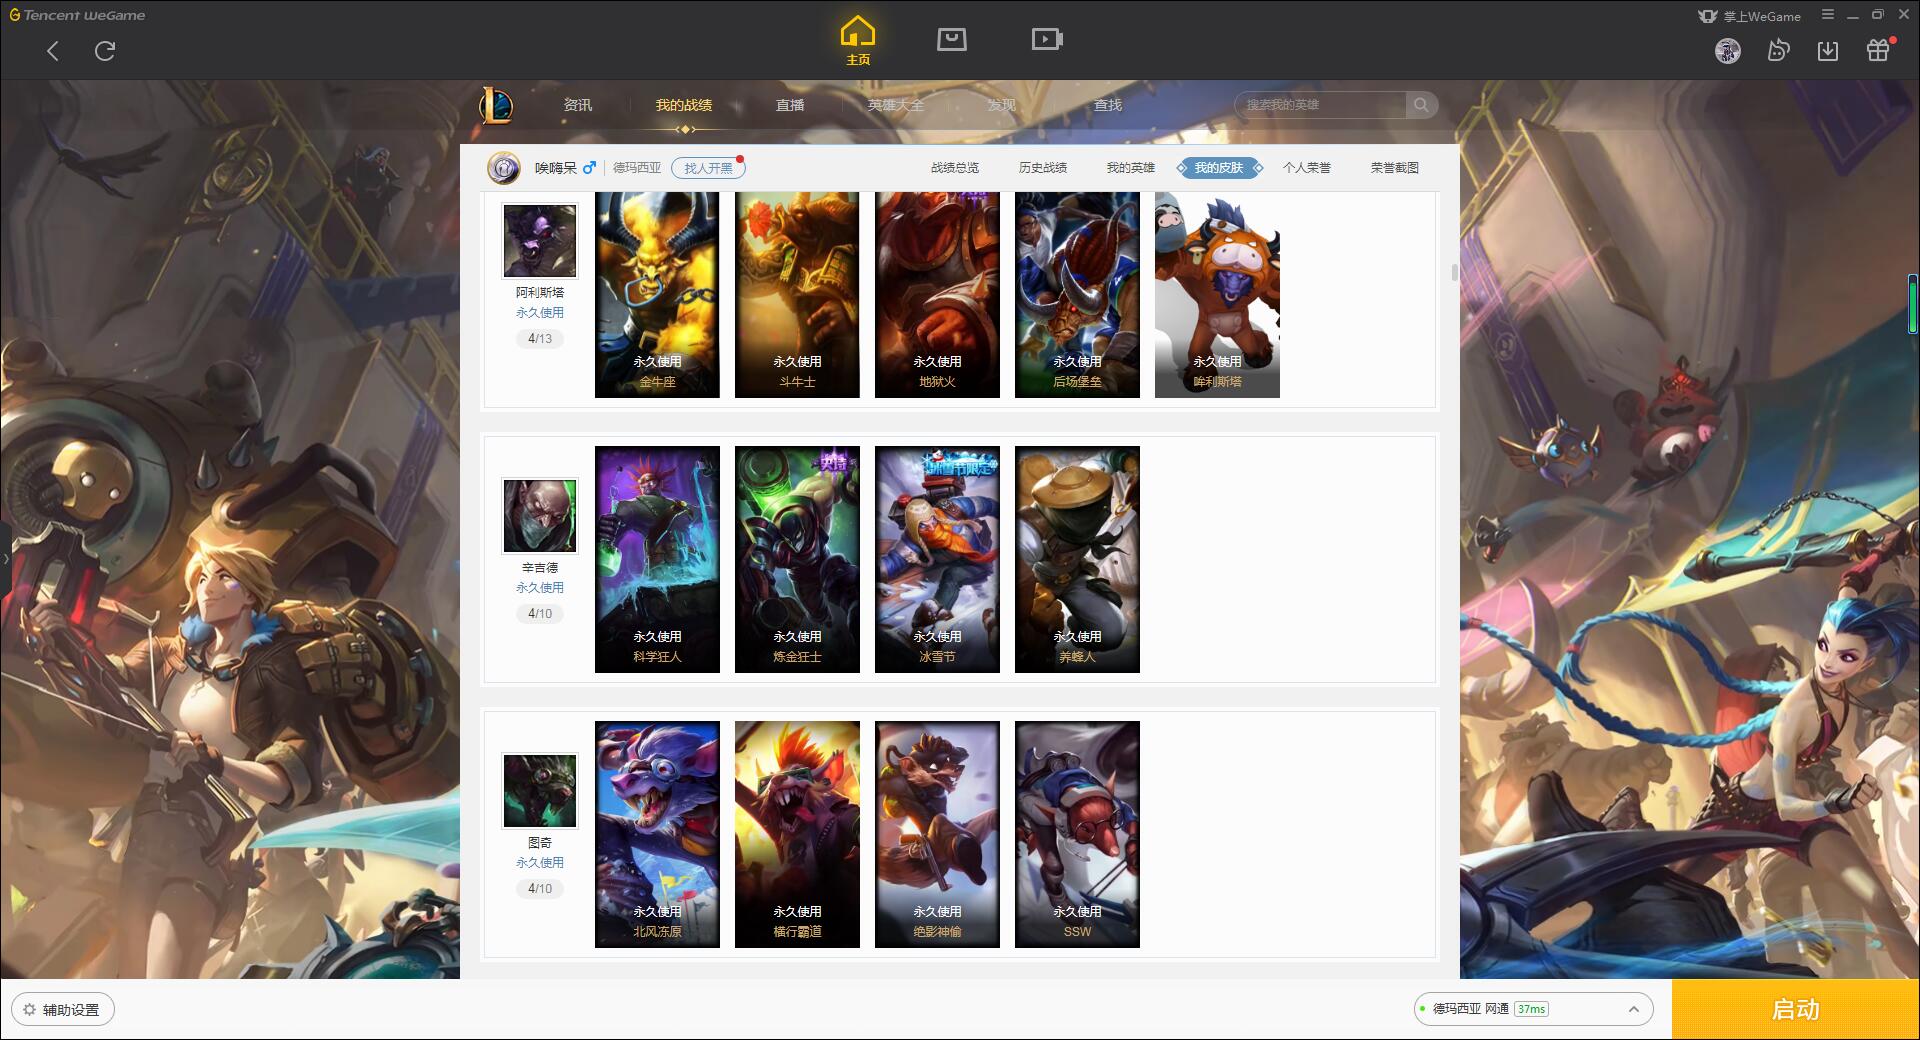Switch to the 资讯 tab

(578, 105)
